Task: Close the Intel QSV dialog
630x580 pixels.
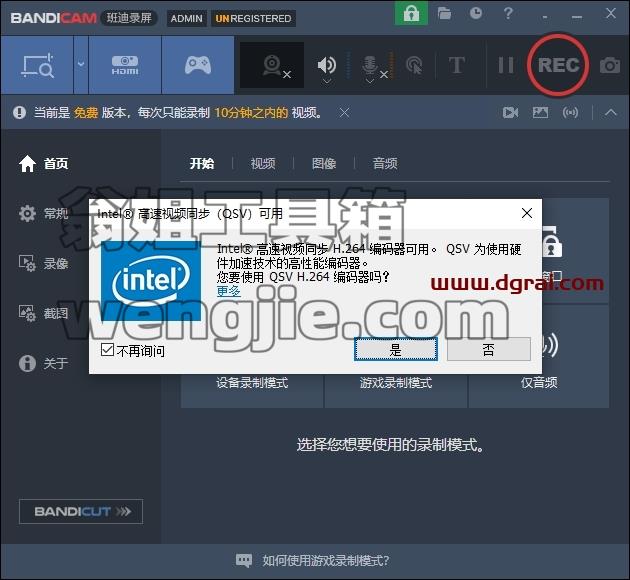Action: 527,213
